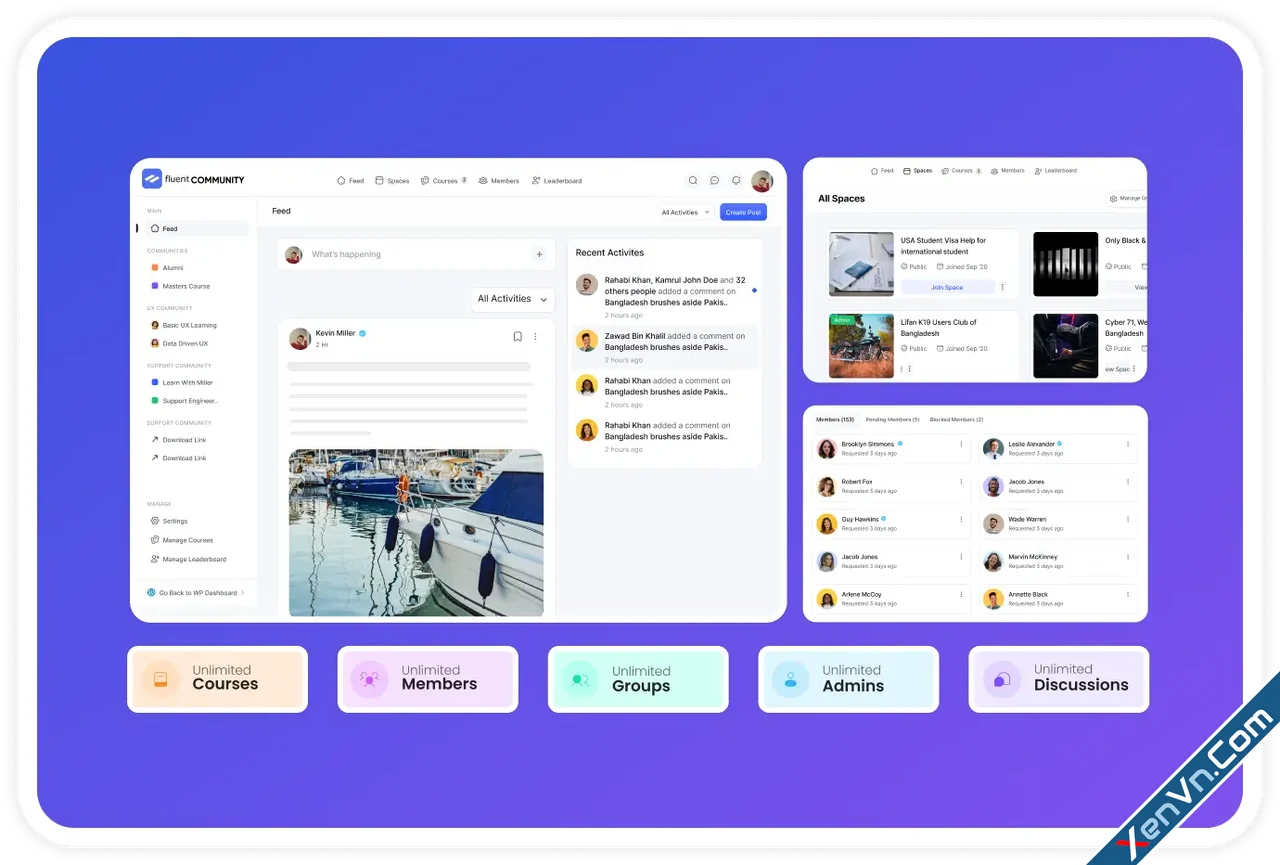Viewport: 1280px width, 865px height.
Task: Open your profile avatar in the top right
Action: click(x=762, y=180)
